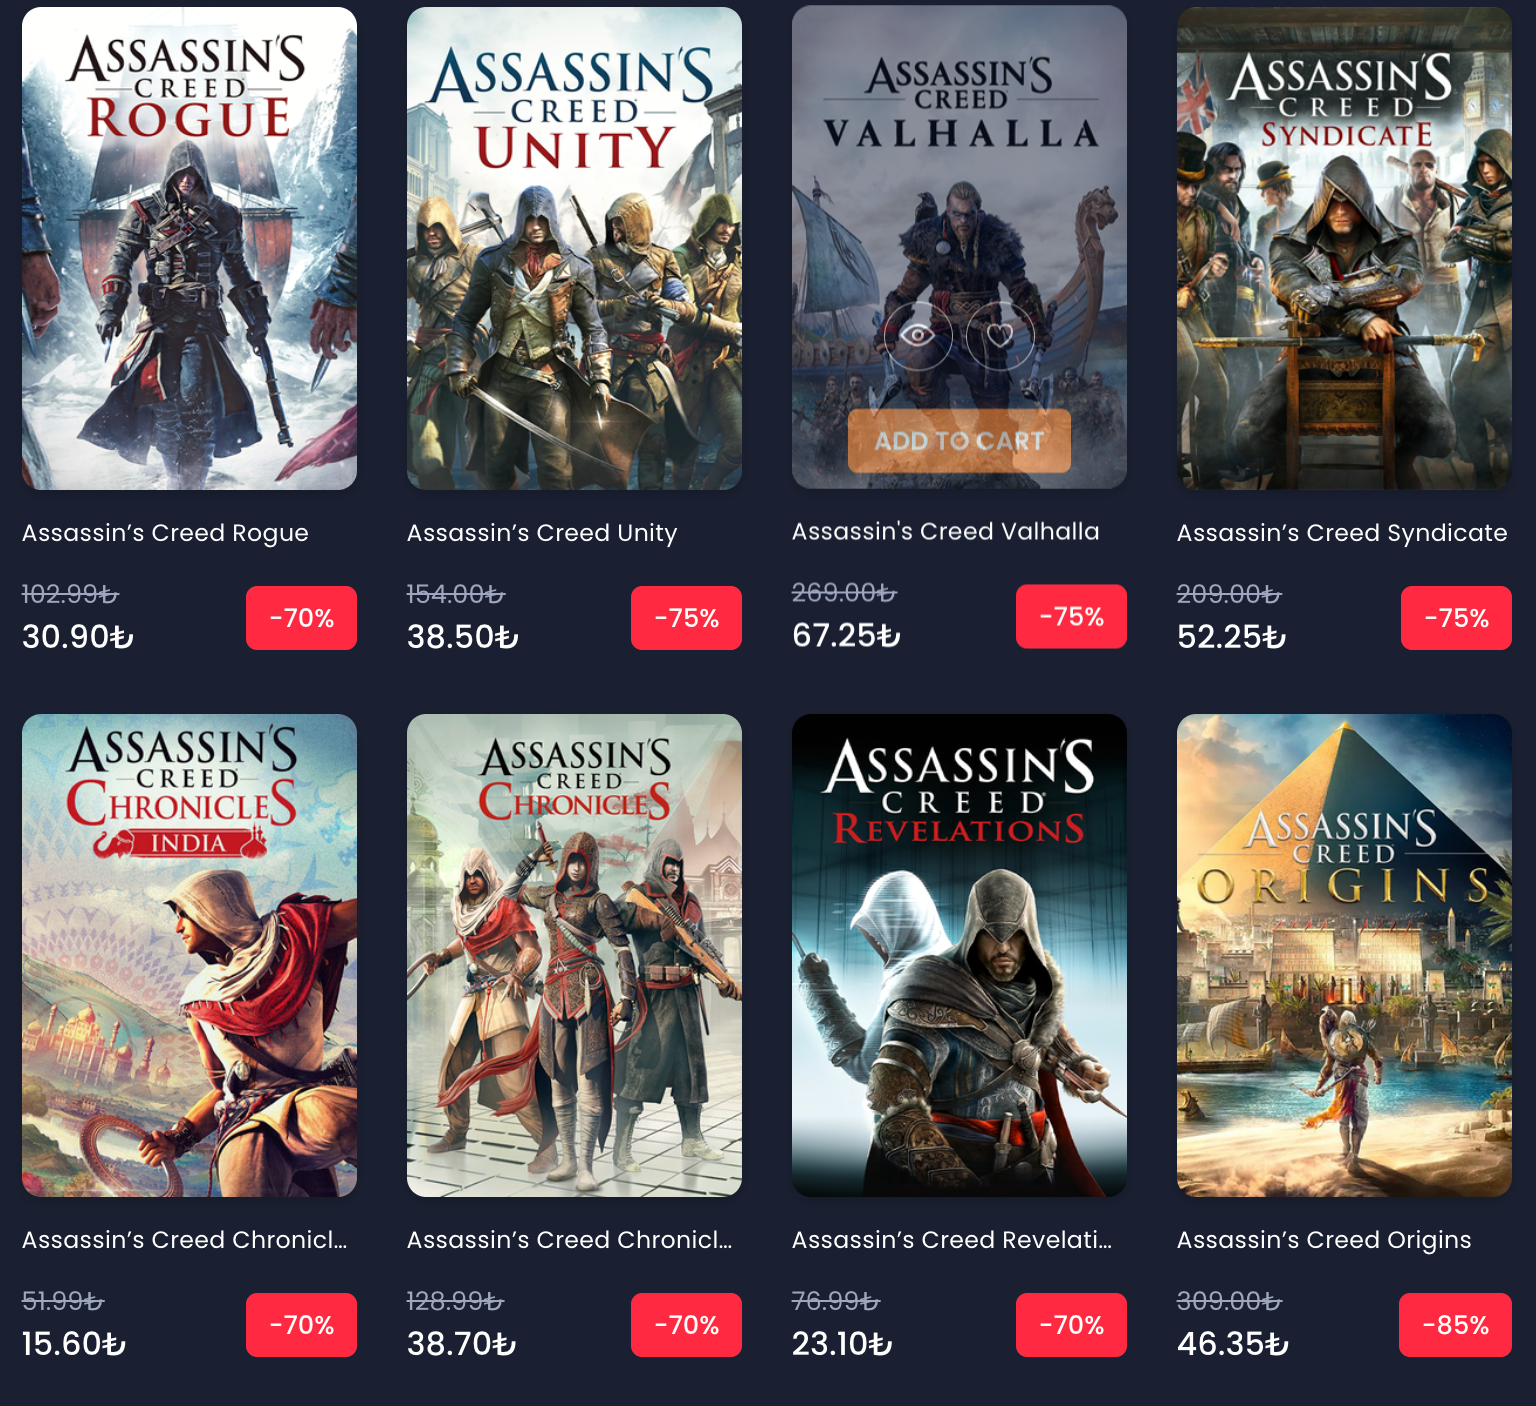Open the Assassin's Creed Unity title link
This screenshot has width=1536, height=1406.
[x=542, y=533]
